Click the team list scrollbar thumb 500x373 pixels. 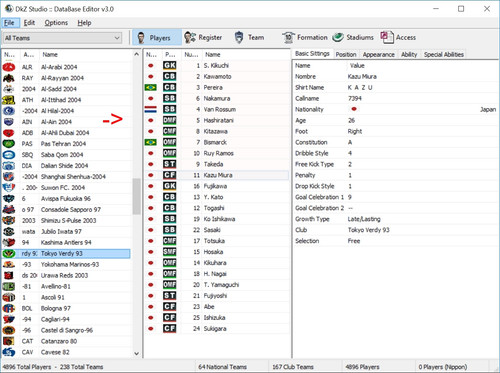click(136, 197)
